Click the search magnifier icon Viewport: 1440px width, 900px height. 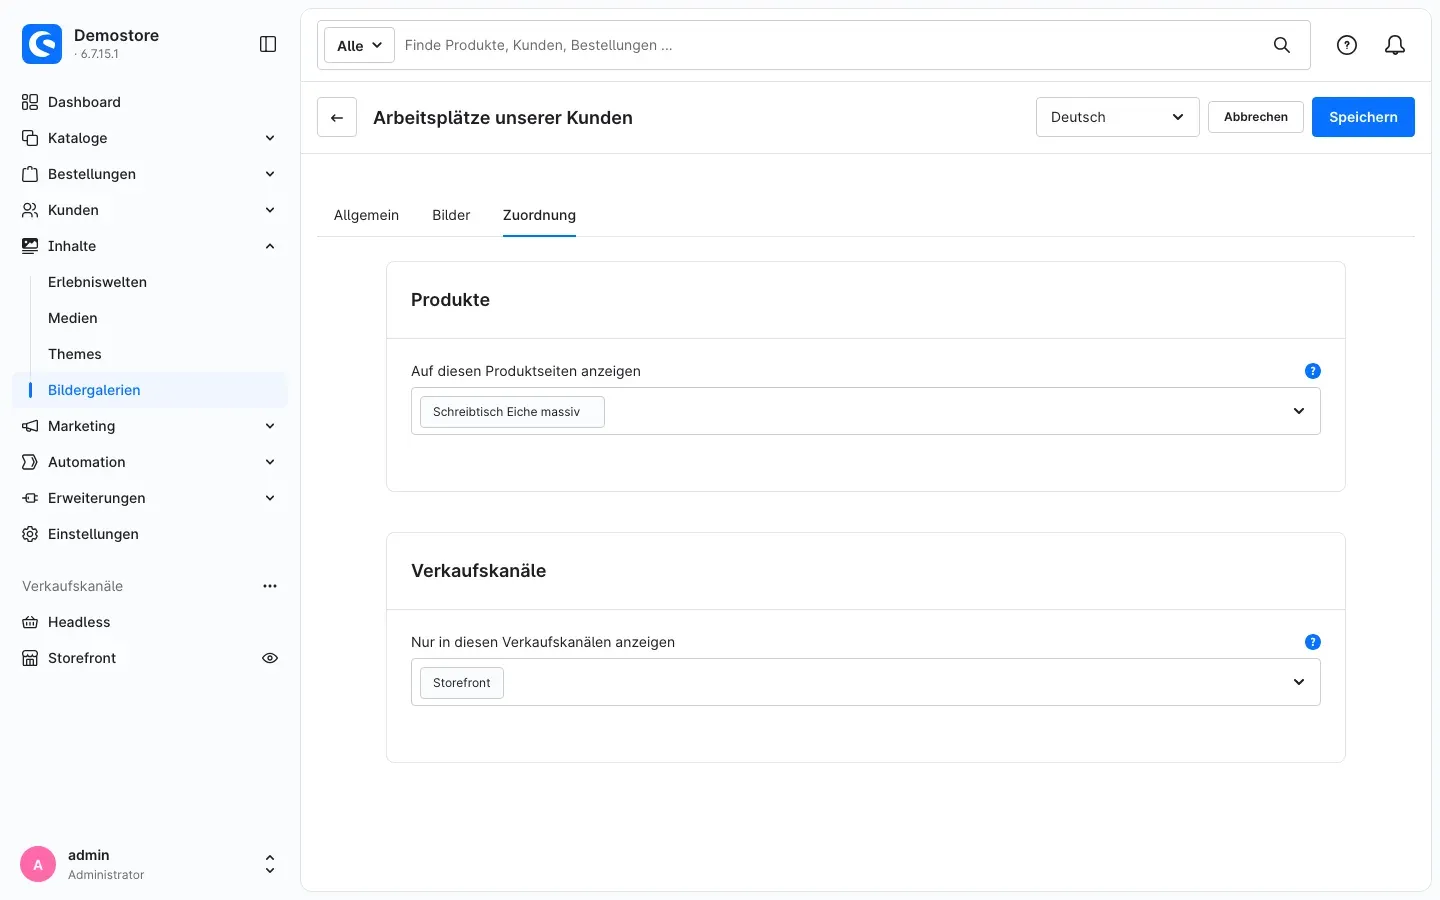point(1282,45)
